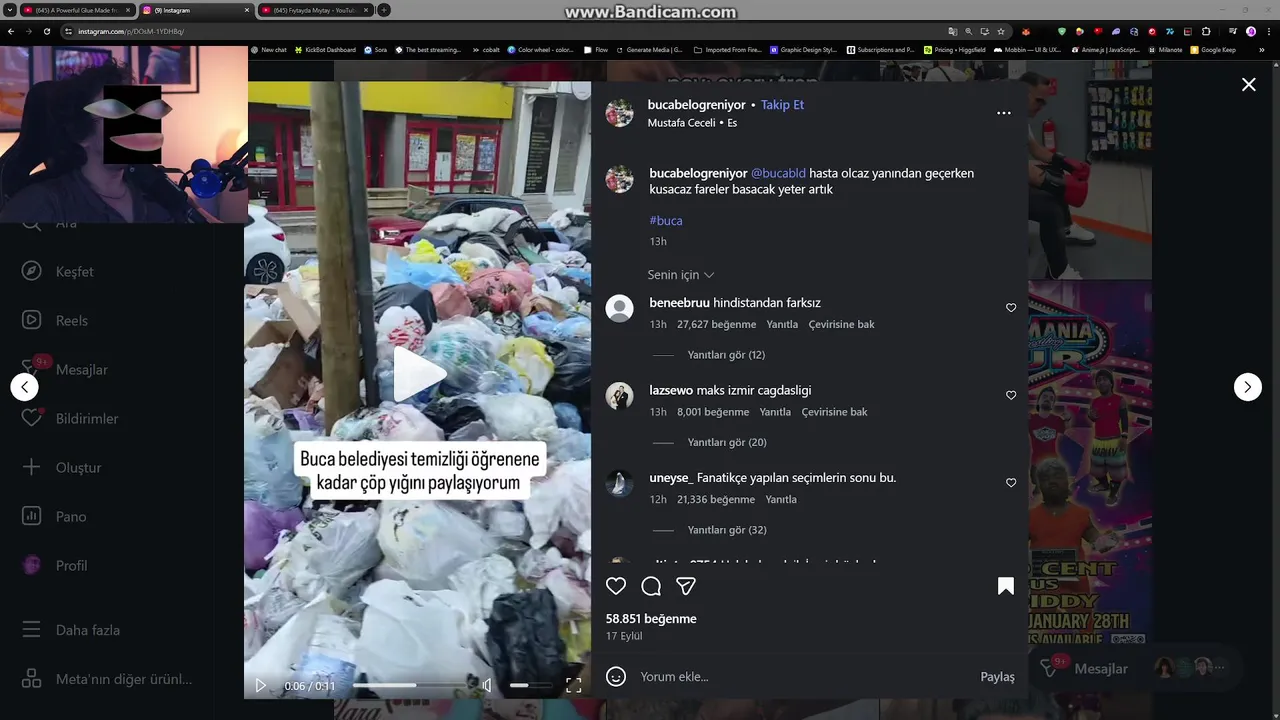Click the share paper-plane icon
Screen dimensions: 1280x720
(x=685, y=587)
